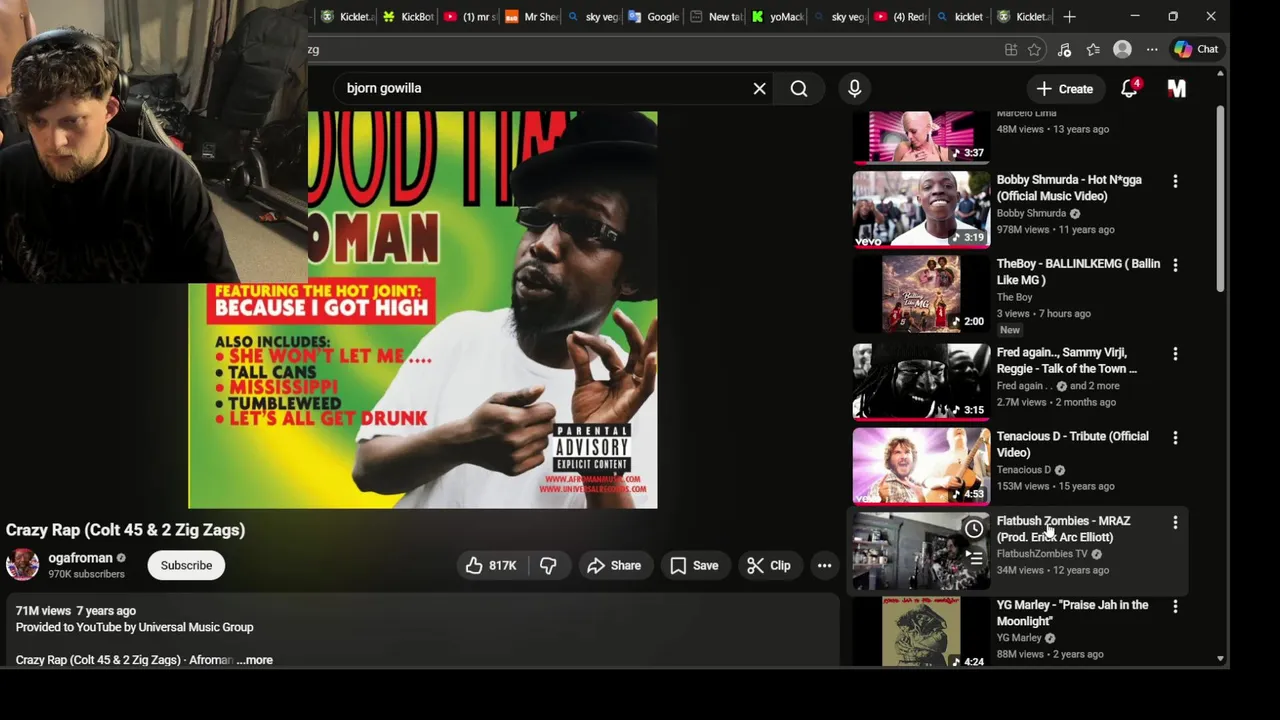Screen dimensions: 1280x720
Task: Switch to the (4) Redr YouTube tab
Action: (900, 17)
